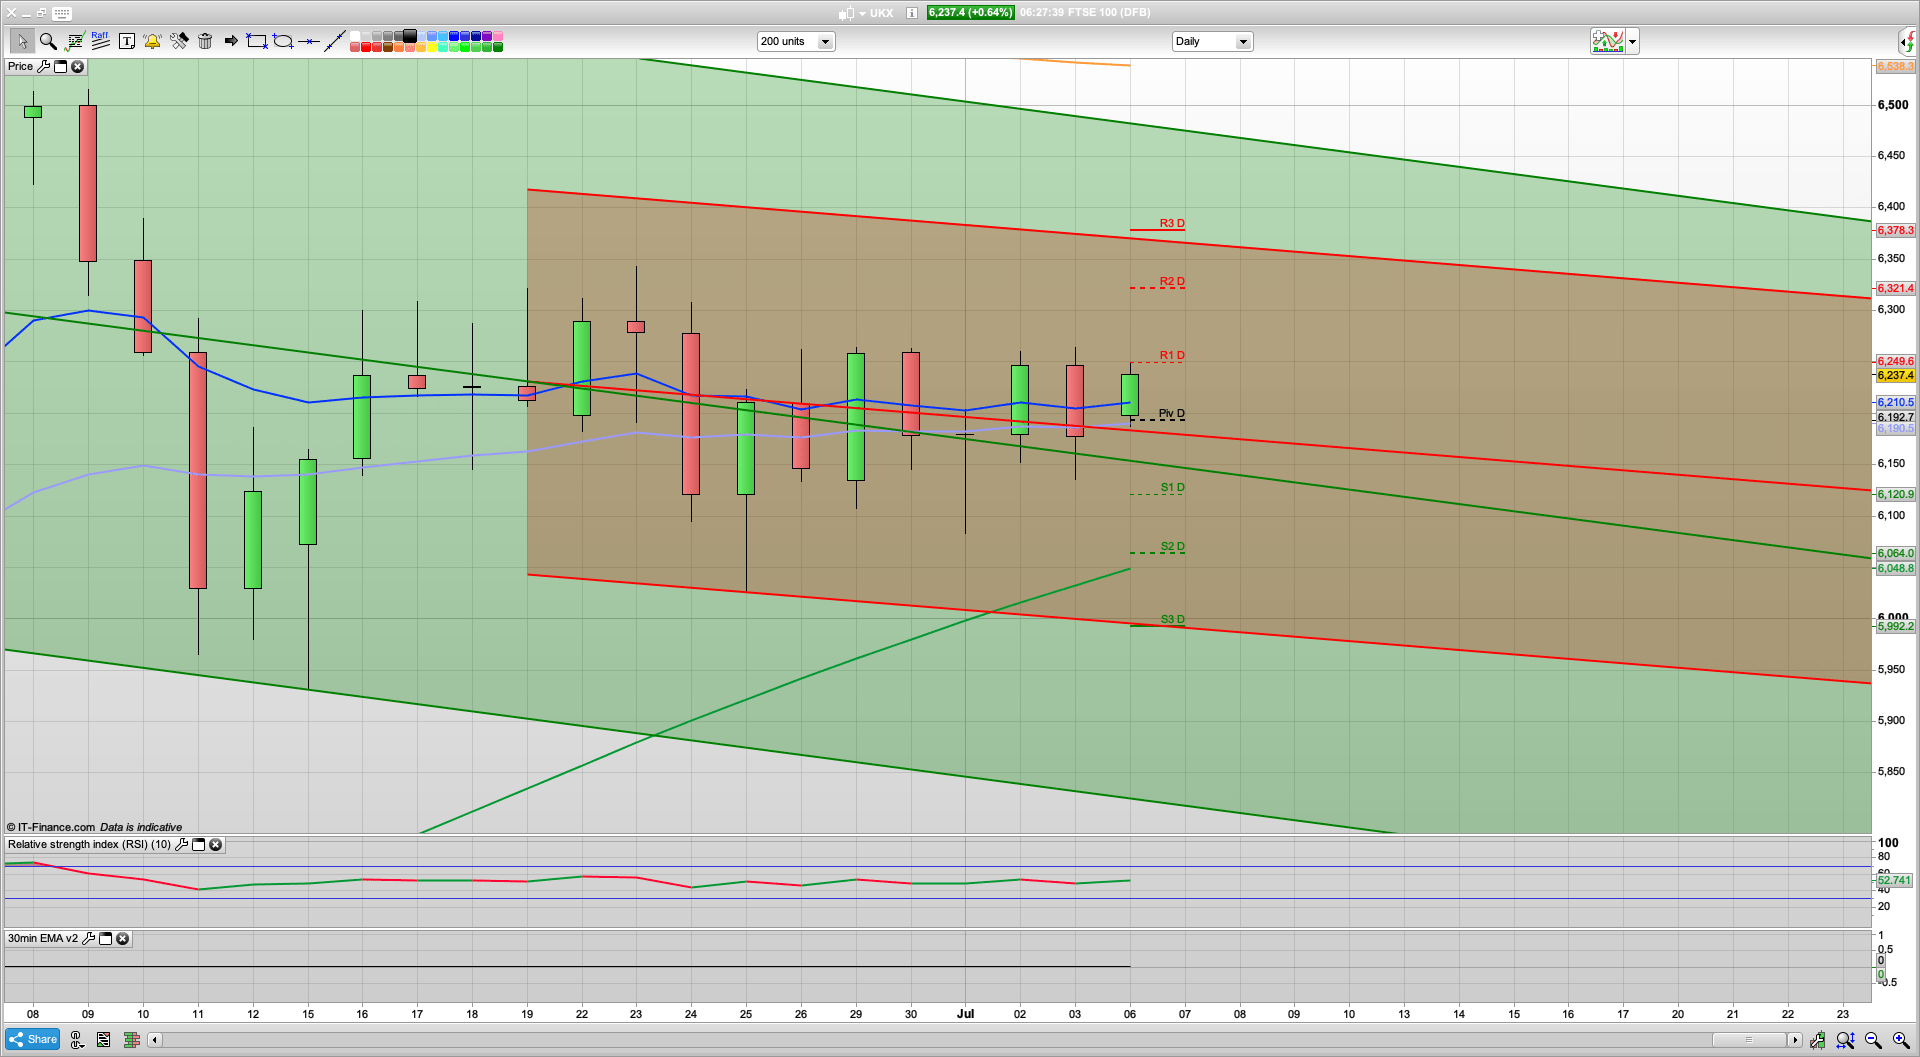Pick the yellow color swatch
The height and width of the screenshot is (1057, 1920).
pos(432,47)
